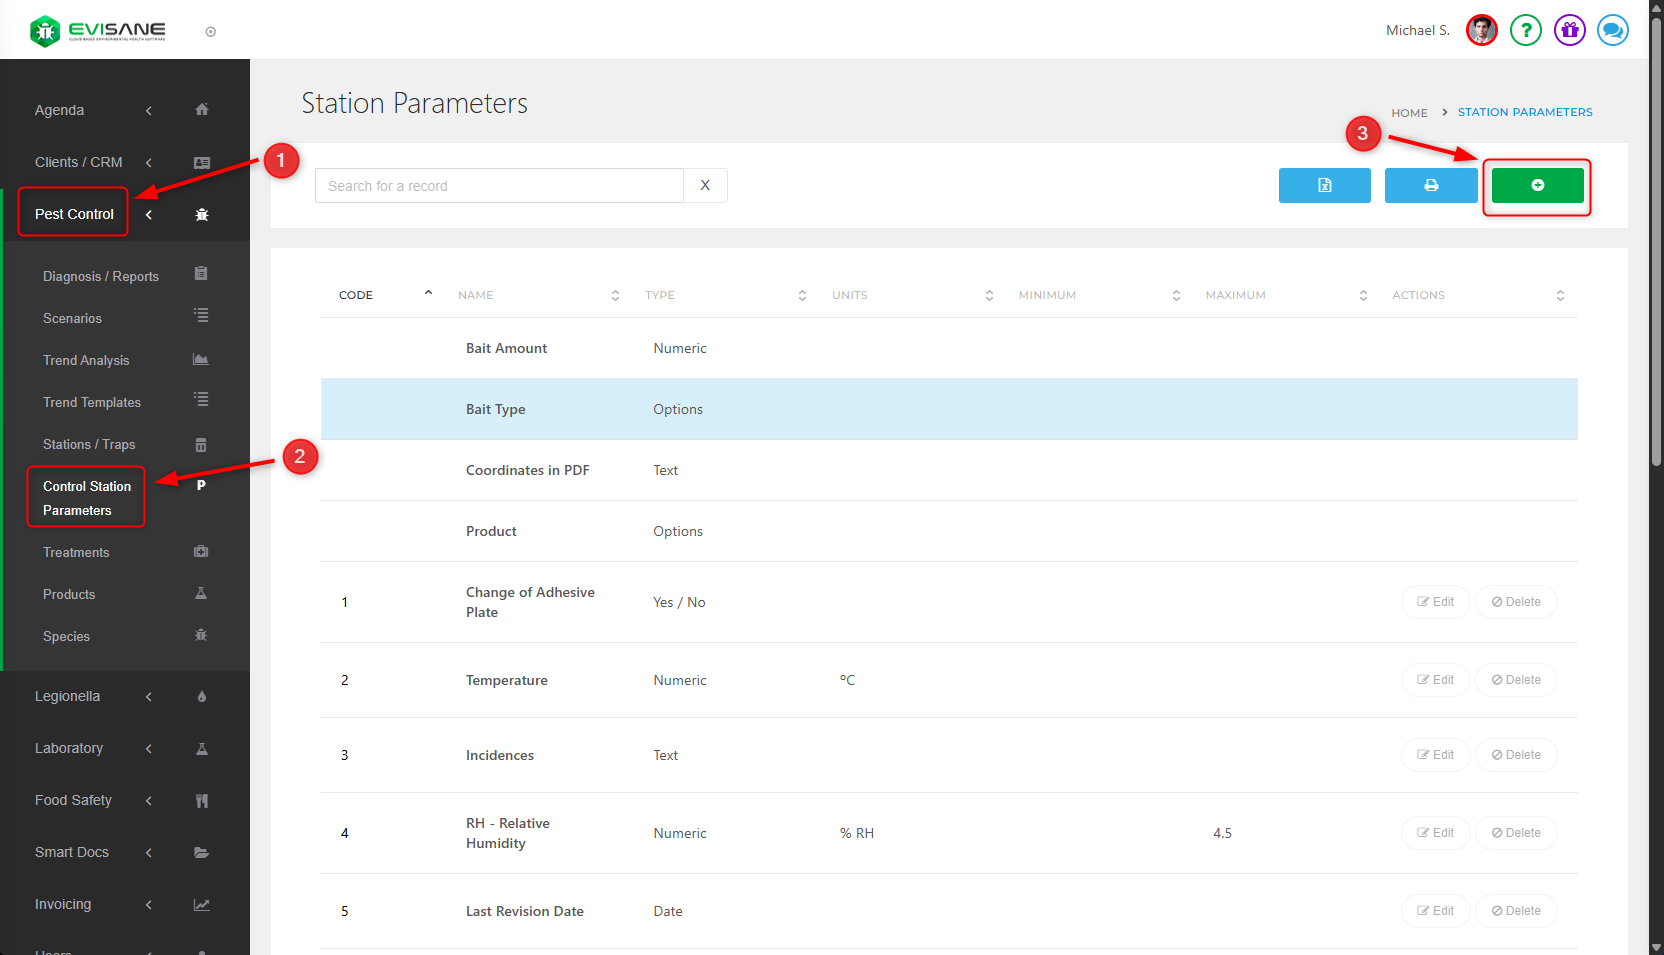Click the blue print button
1664x955 pixels.
pyautogui.click(x=1431, y=185)
